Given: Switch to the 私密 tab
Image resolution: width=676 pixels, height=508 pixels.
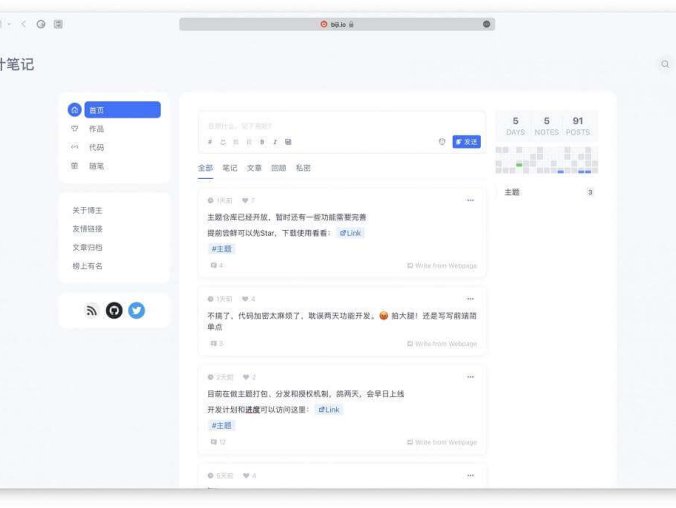Looking at the screenshot, I should (x=303, y=168).
